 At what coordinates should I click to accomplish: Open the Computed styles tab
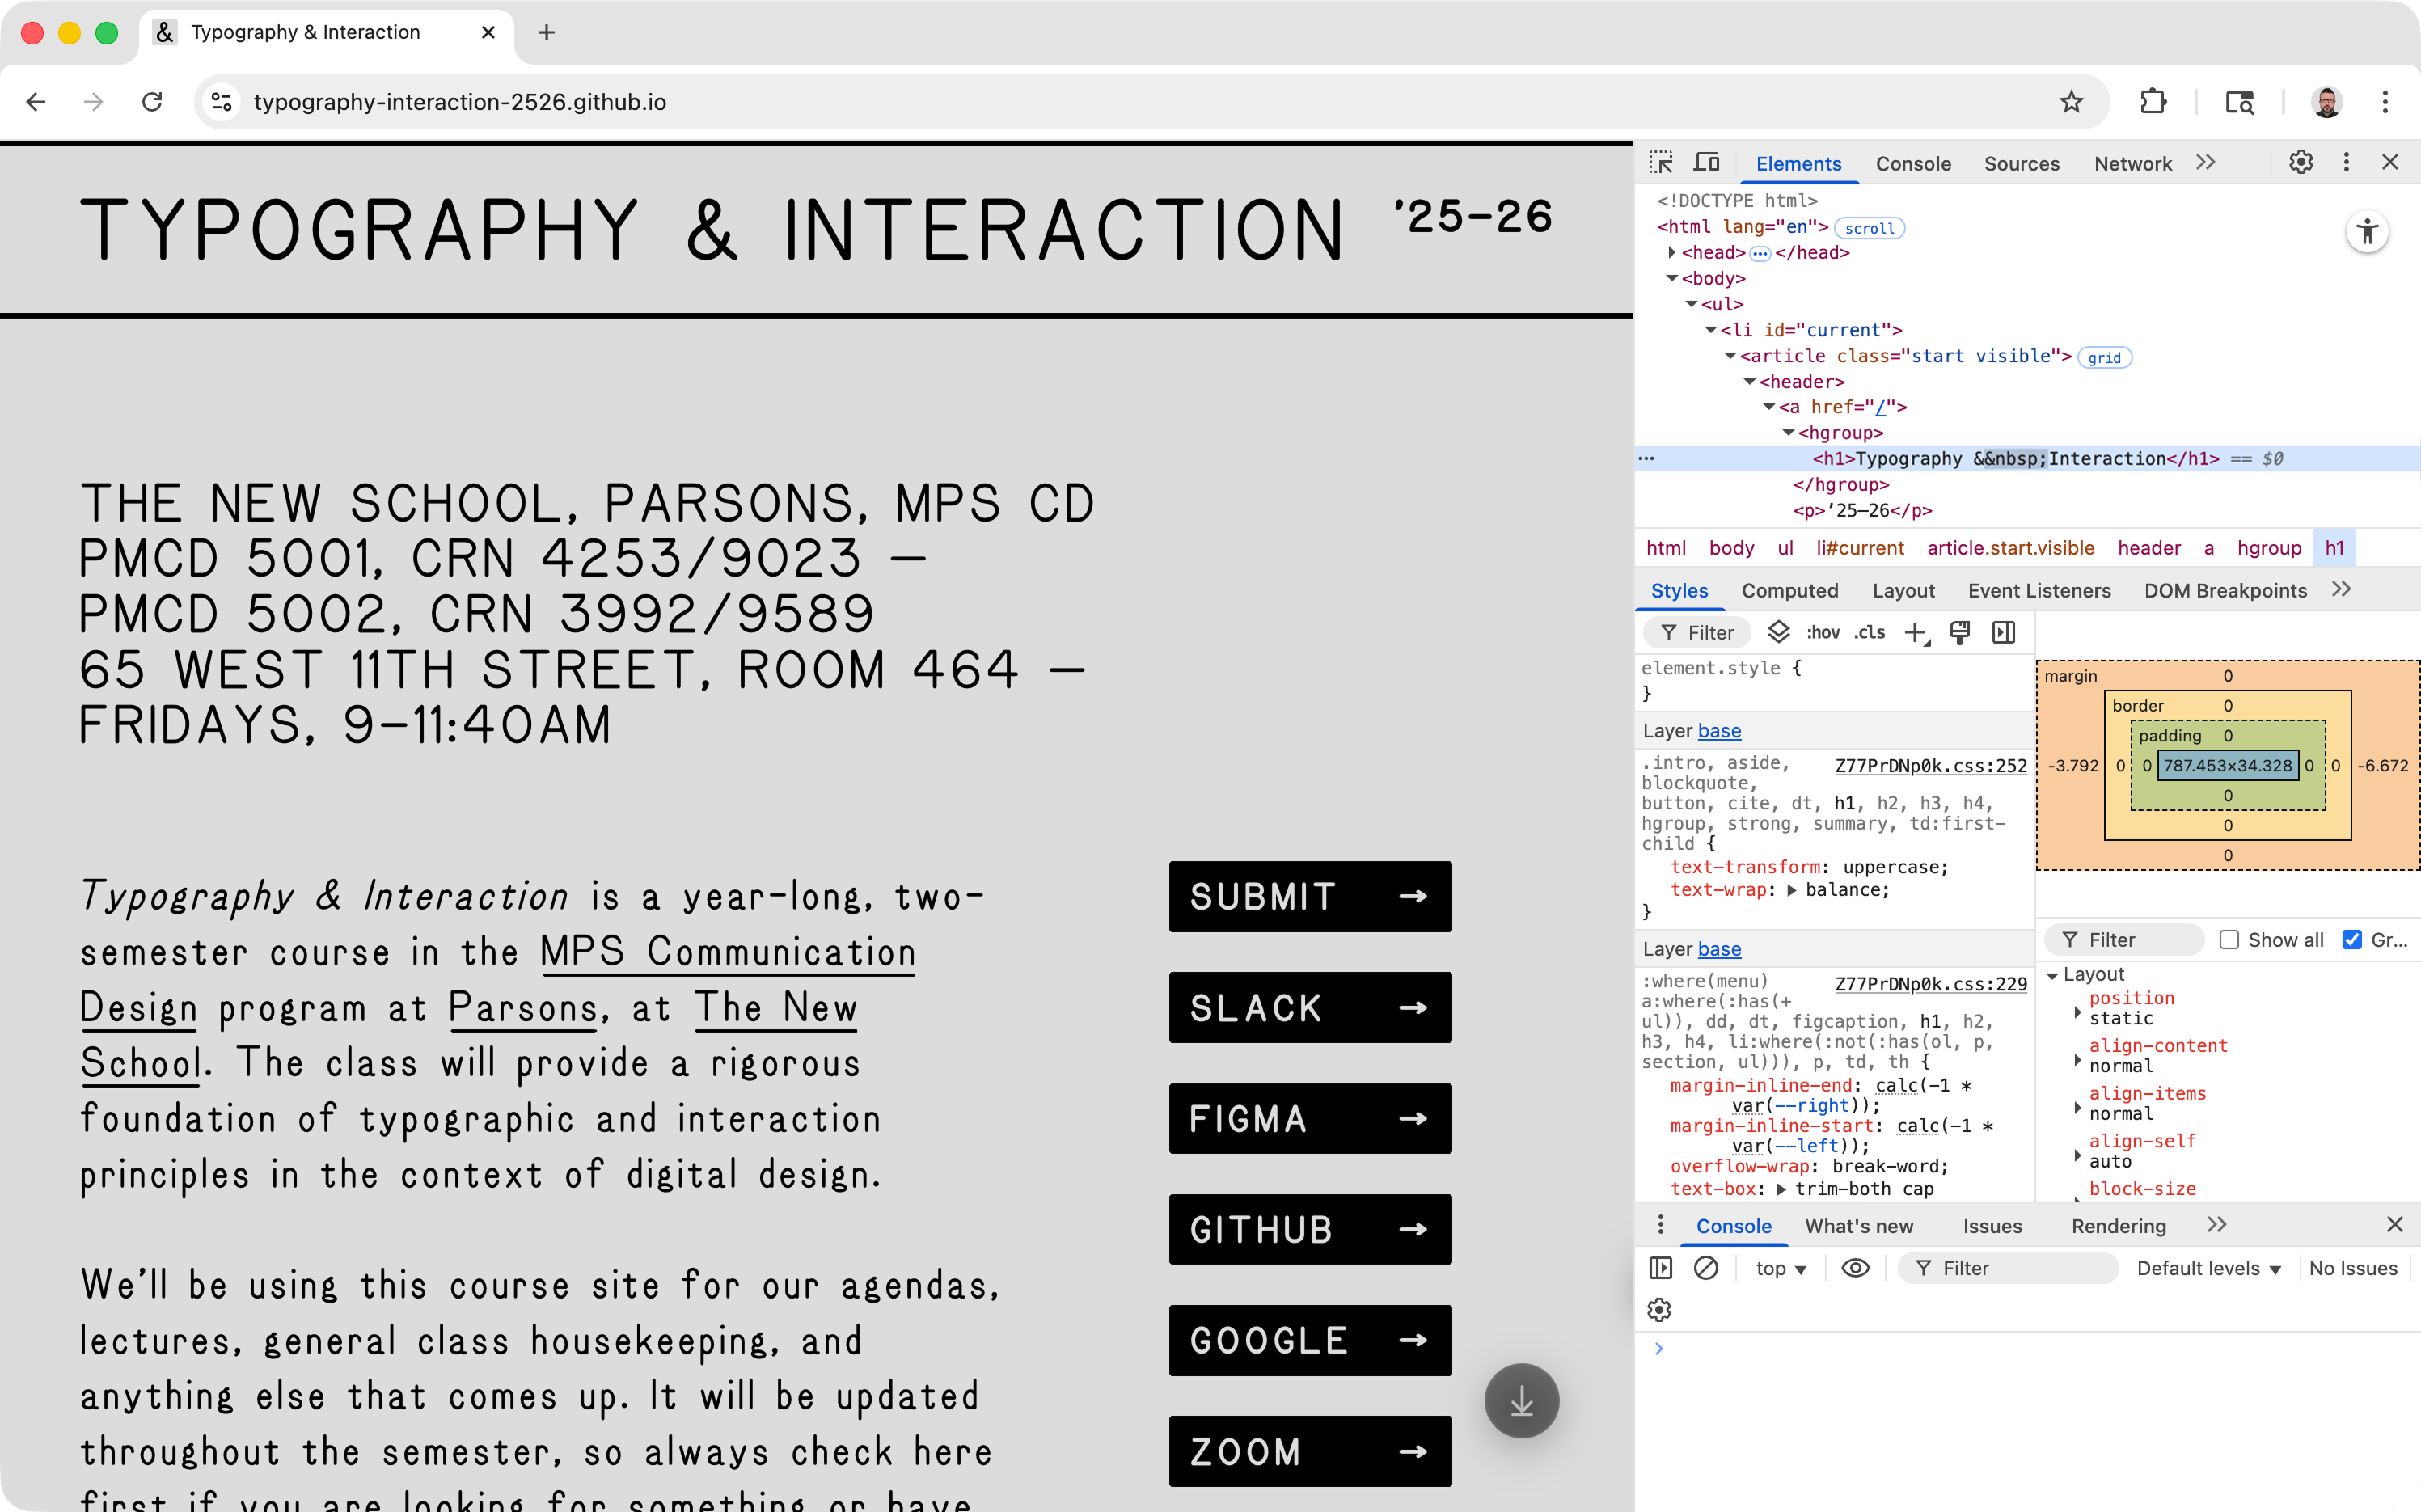point(1789,591)
